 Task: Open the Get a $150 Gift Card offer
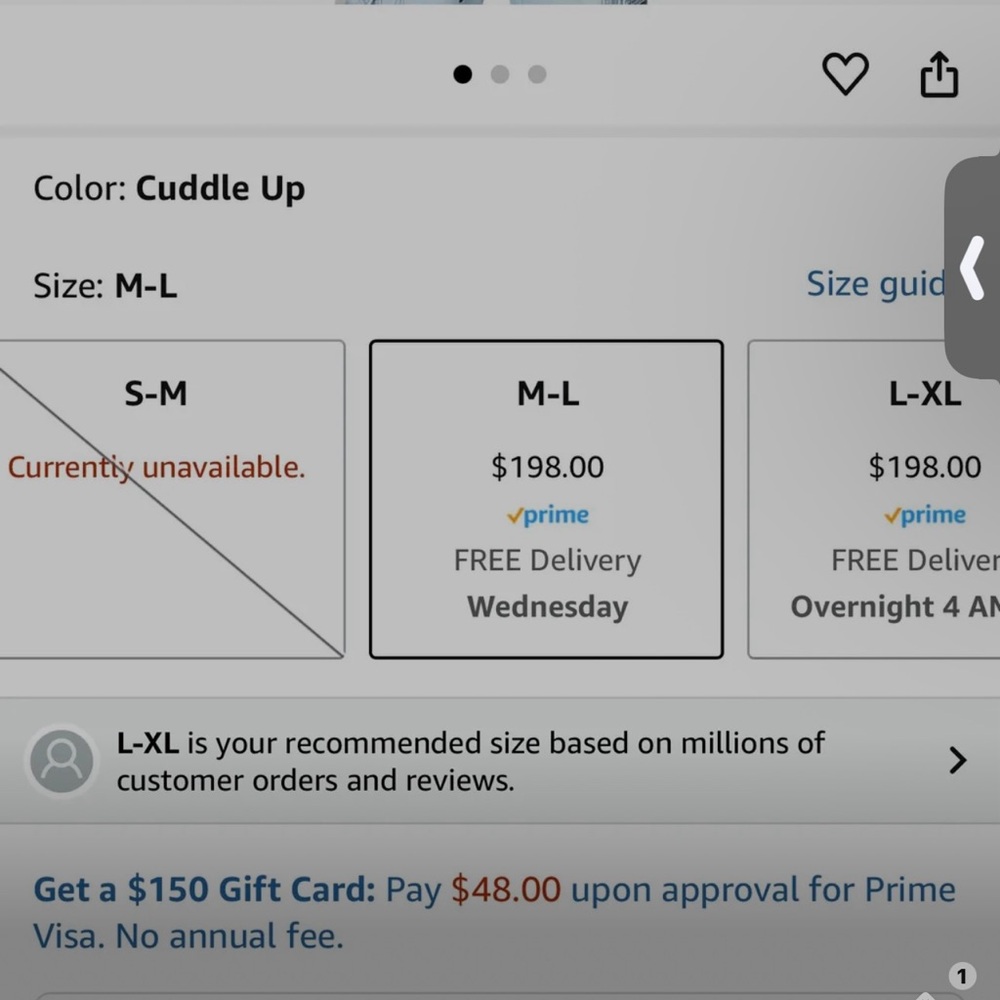[x=204, y=890]
